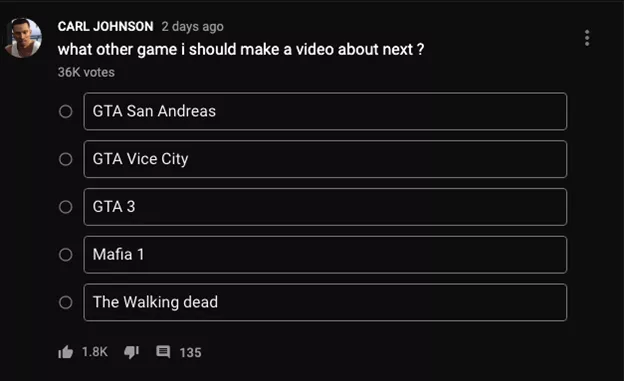Click the thumbs up like icon
This screenshot has width=624, height=381.
(x=65, y=352)
